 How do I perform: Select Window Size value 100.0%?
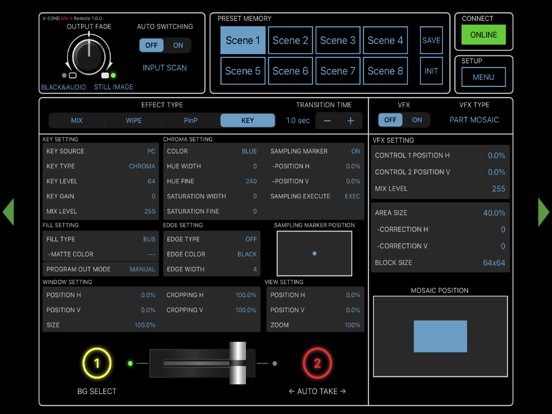point(145,325)
